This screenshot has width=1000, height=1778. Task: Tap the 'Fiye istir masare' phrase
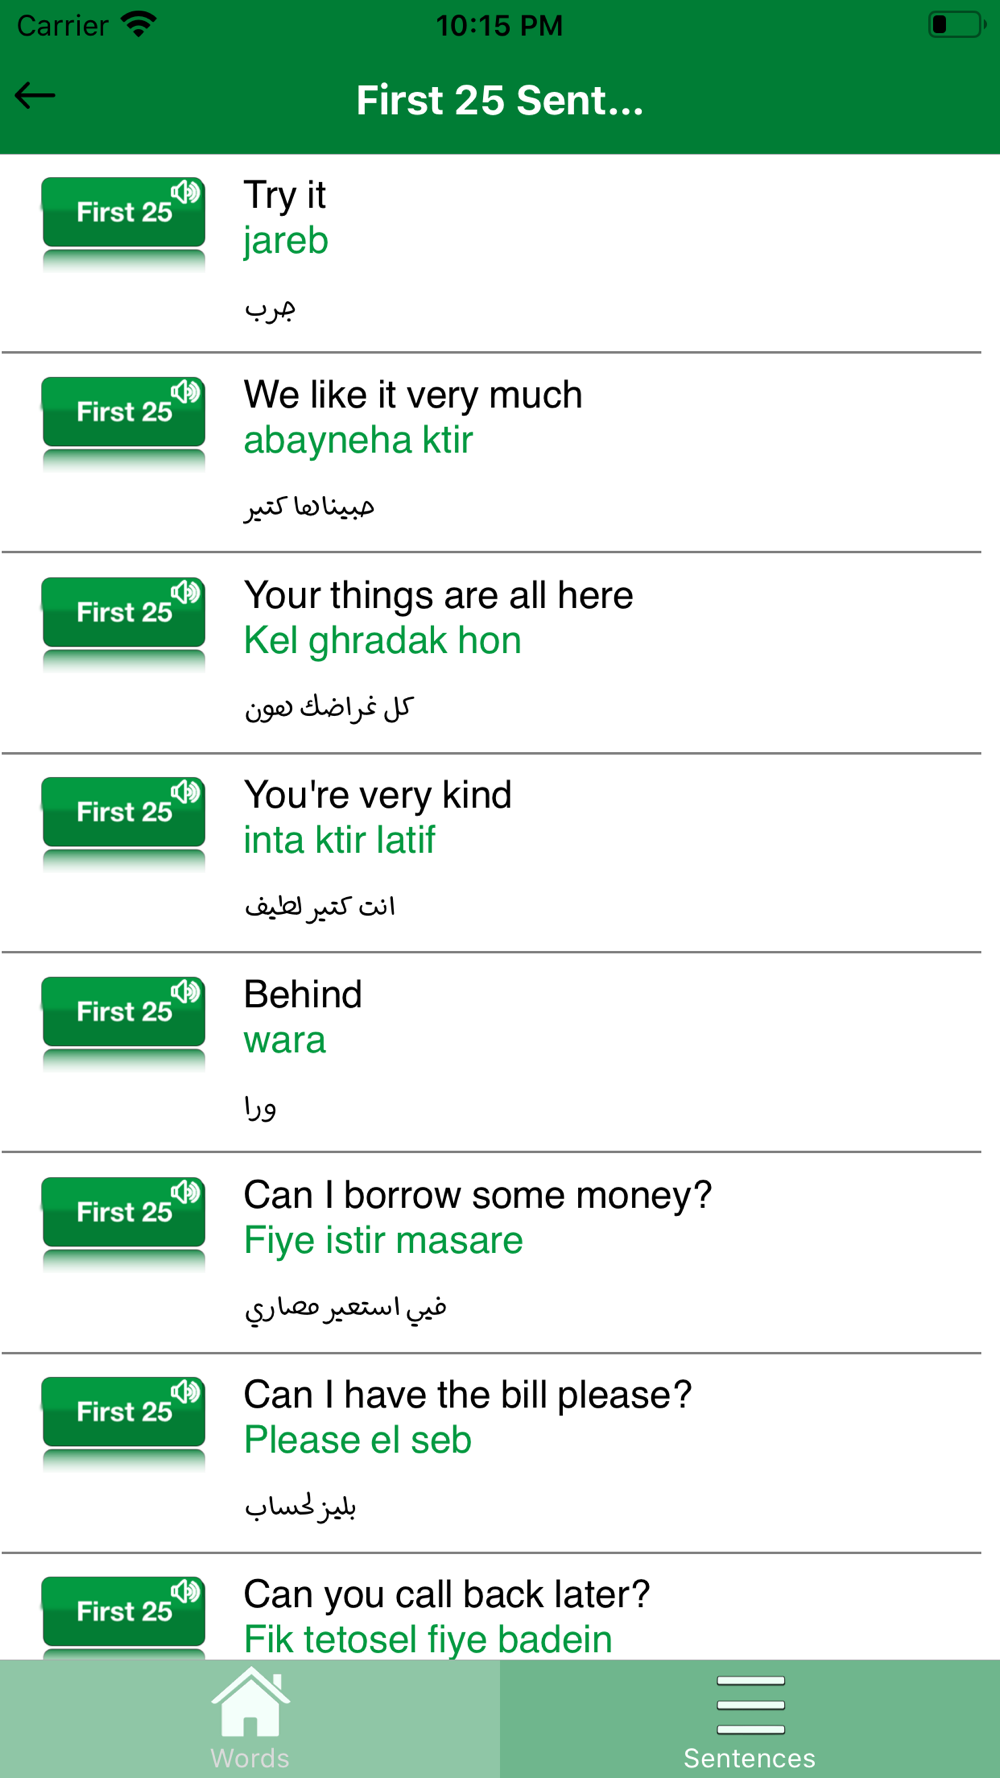(383, 1241)
